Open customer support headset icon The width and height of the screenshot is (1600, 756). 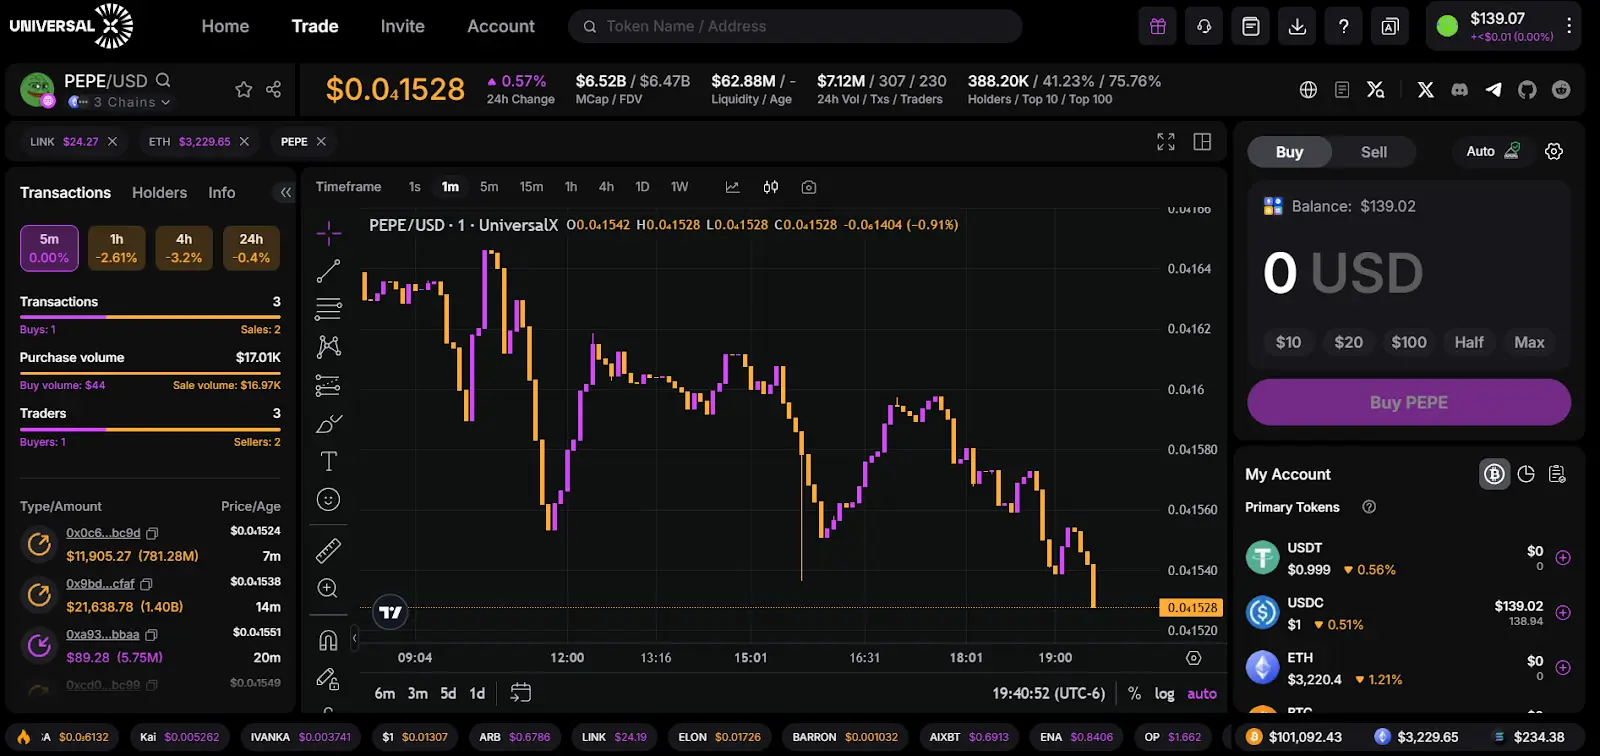[x=1204, y=27]
